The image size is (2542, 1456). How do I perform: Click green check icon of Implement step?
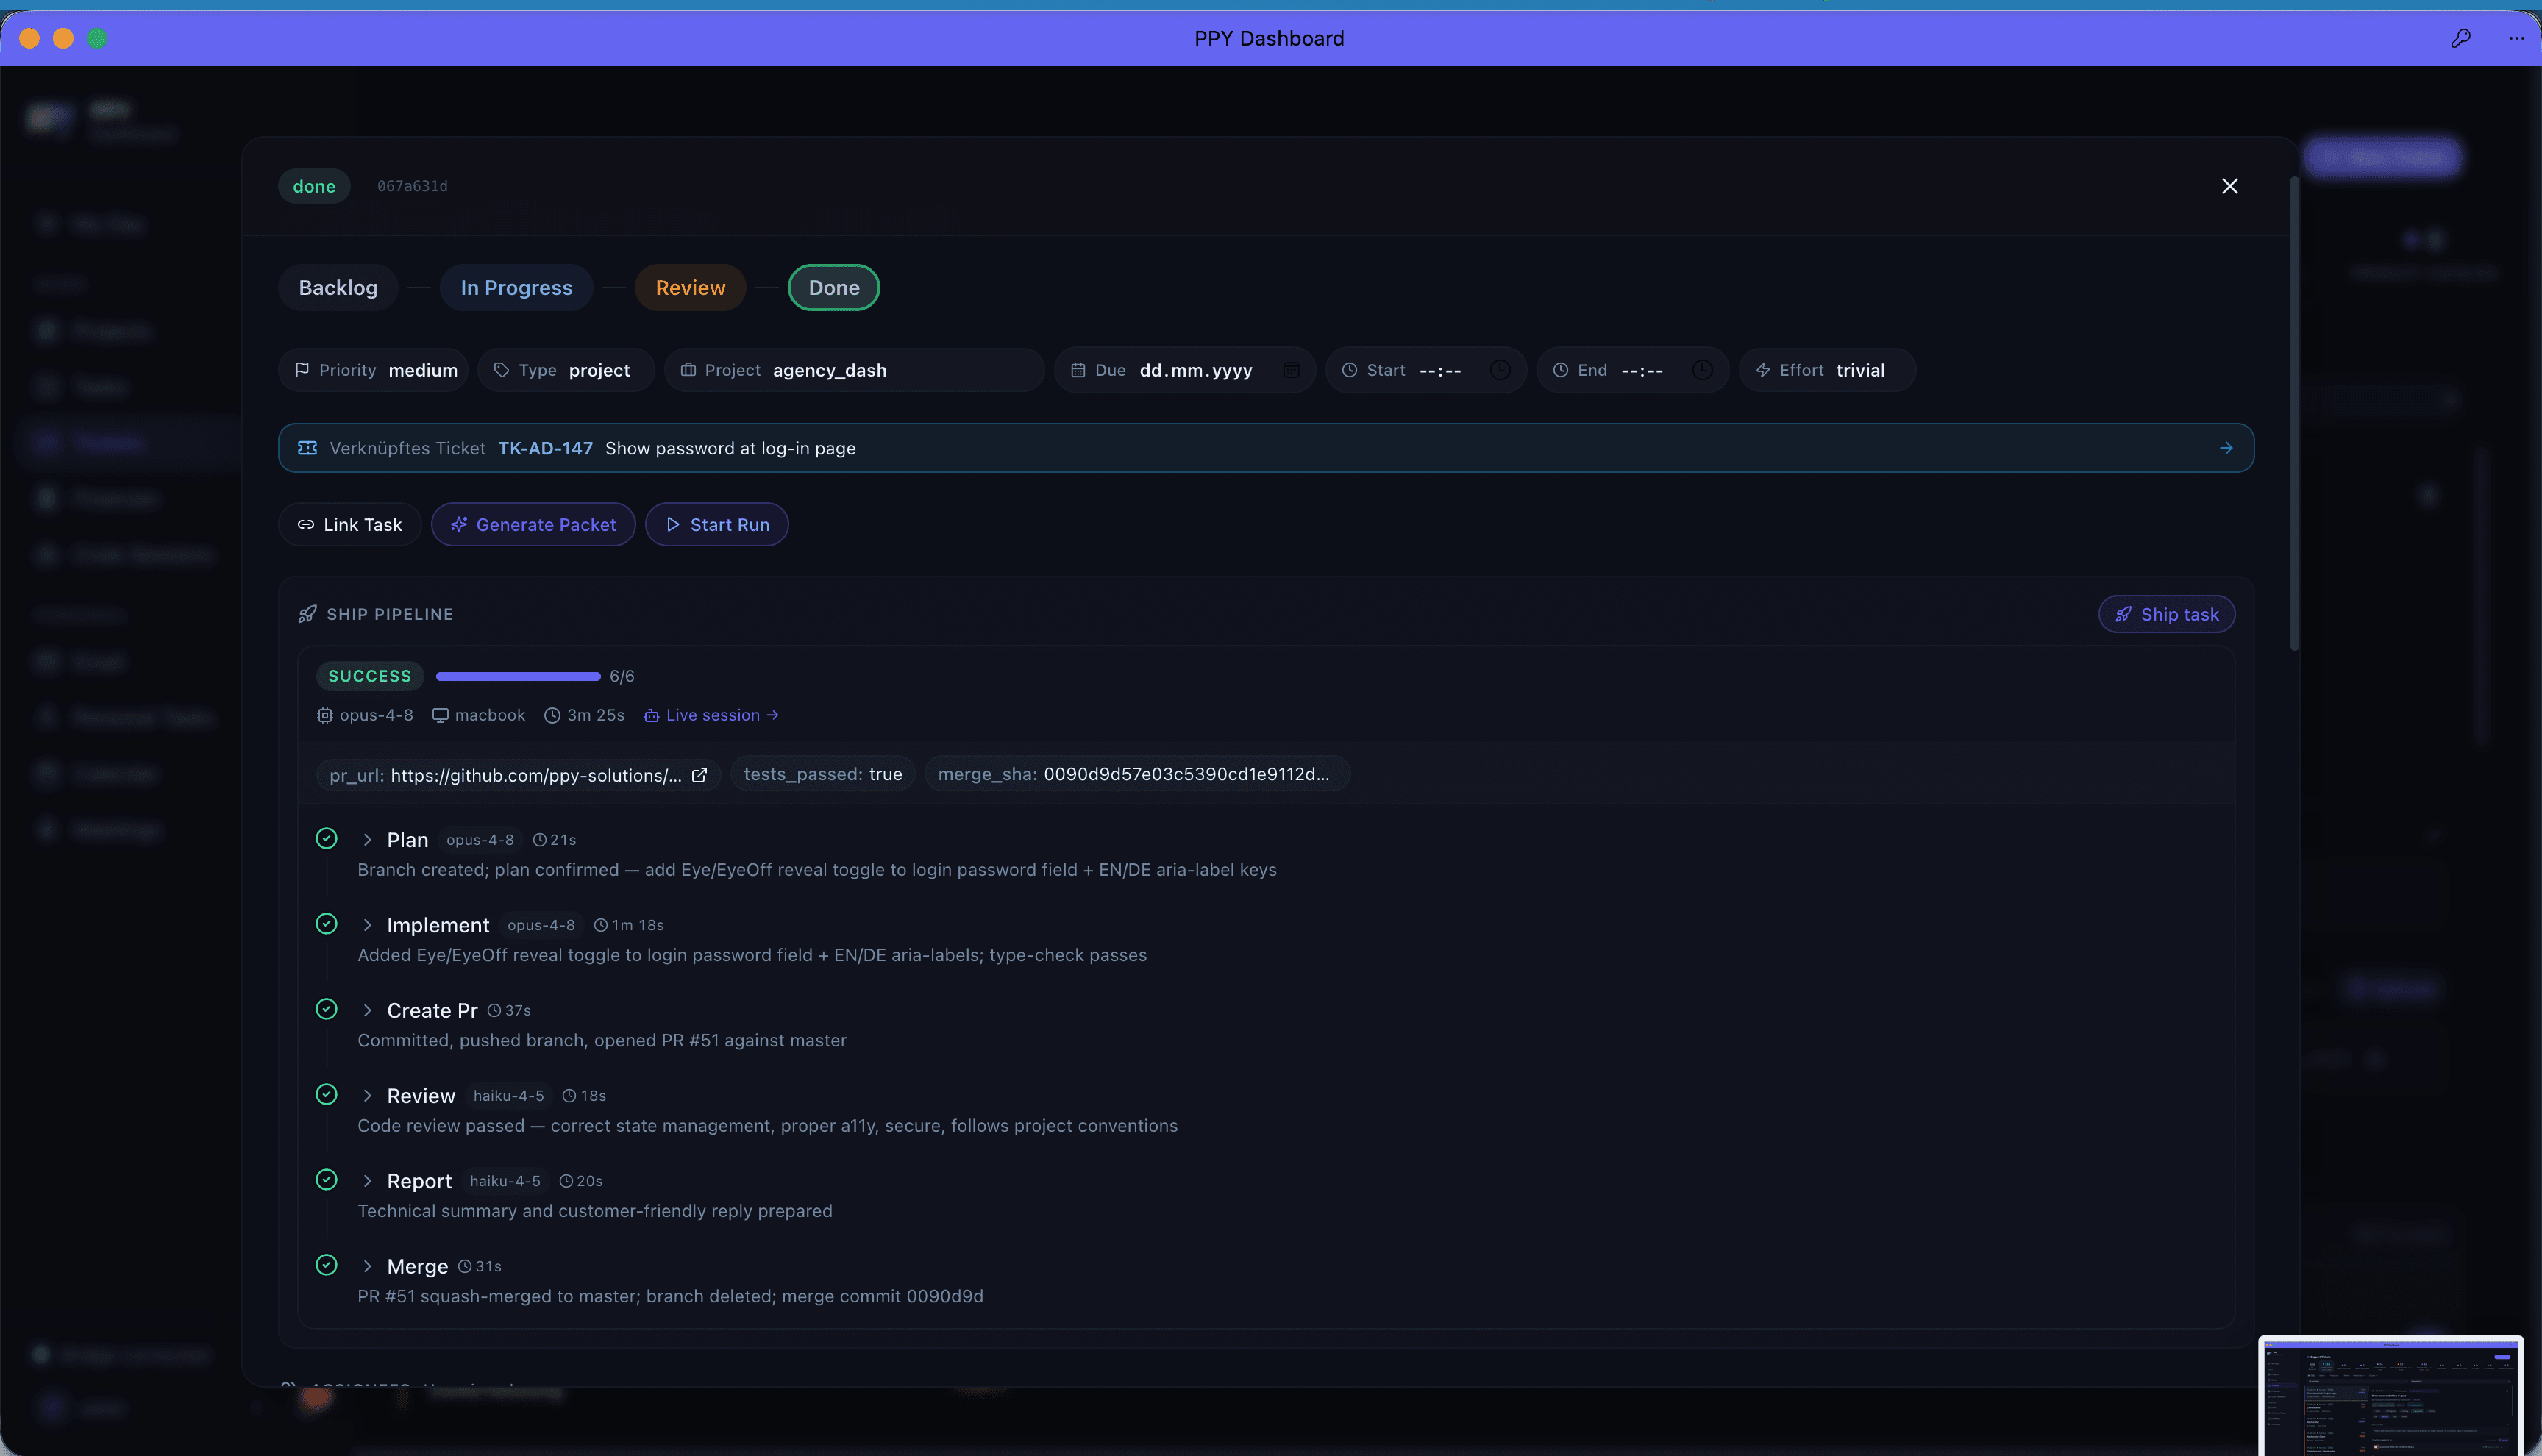[326, 924]
